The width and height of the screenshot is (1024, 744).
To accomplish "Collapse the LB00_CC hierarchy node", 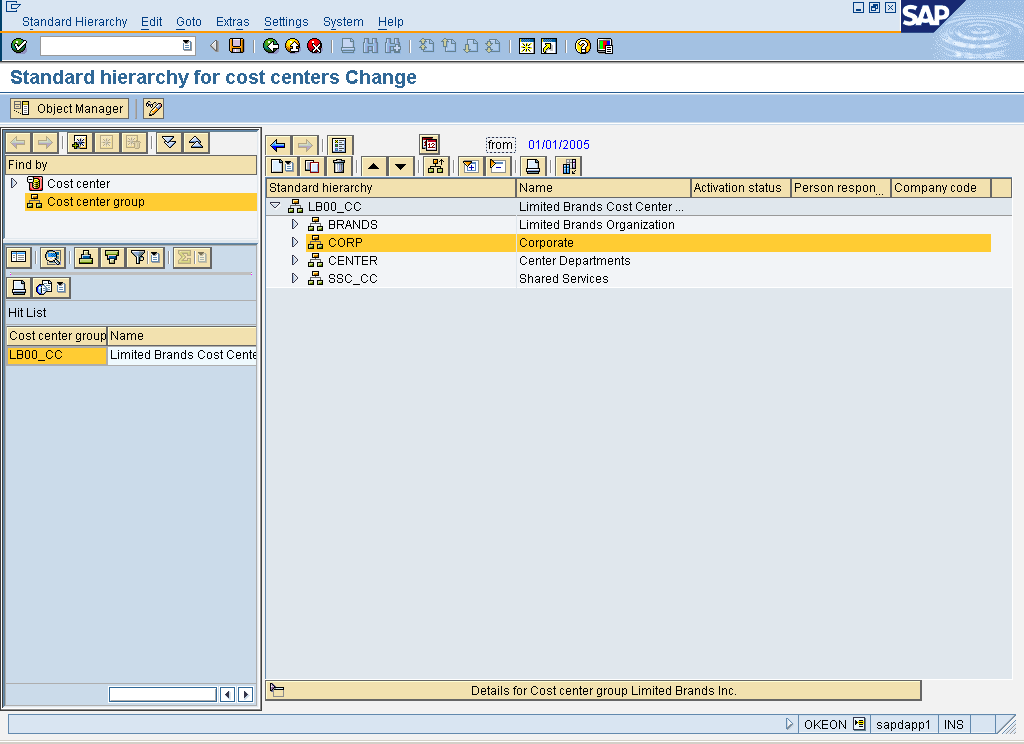I will (x=276, y=206).
